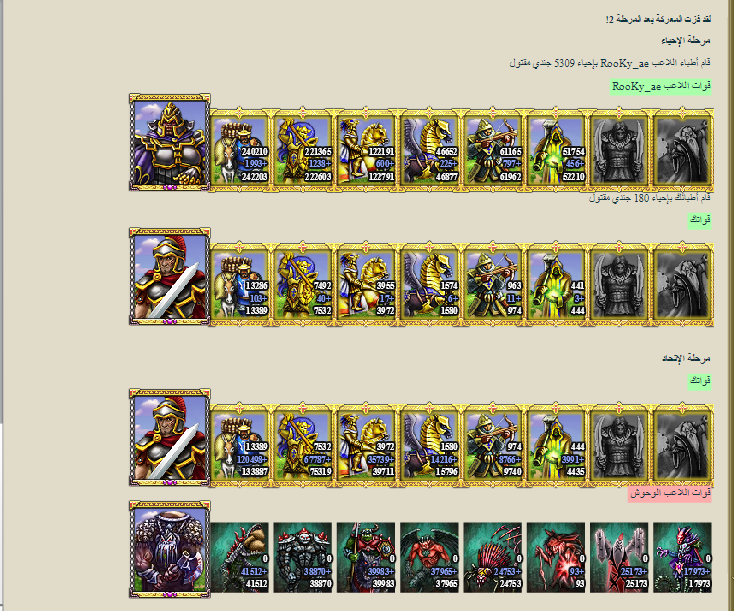Click the green RooKy_ae forces label
The height and width of the screenshot is (611, 734).
click(x=661, y=87)
